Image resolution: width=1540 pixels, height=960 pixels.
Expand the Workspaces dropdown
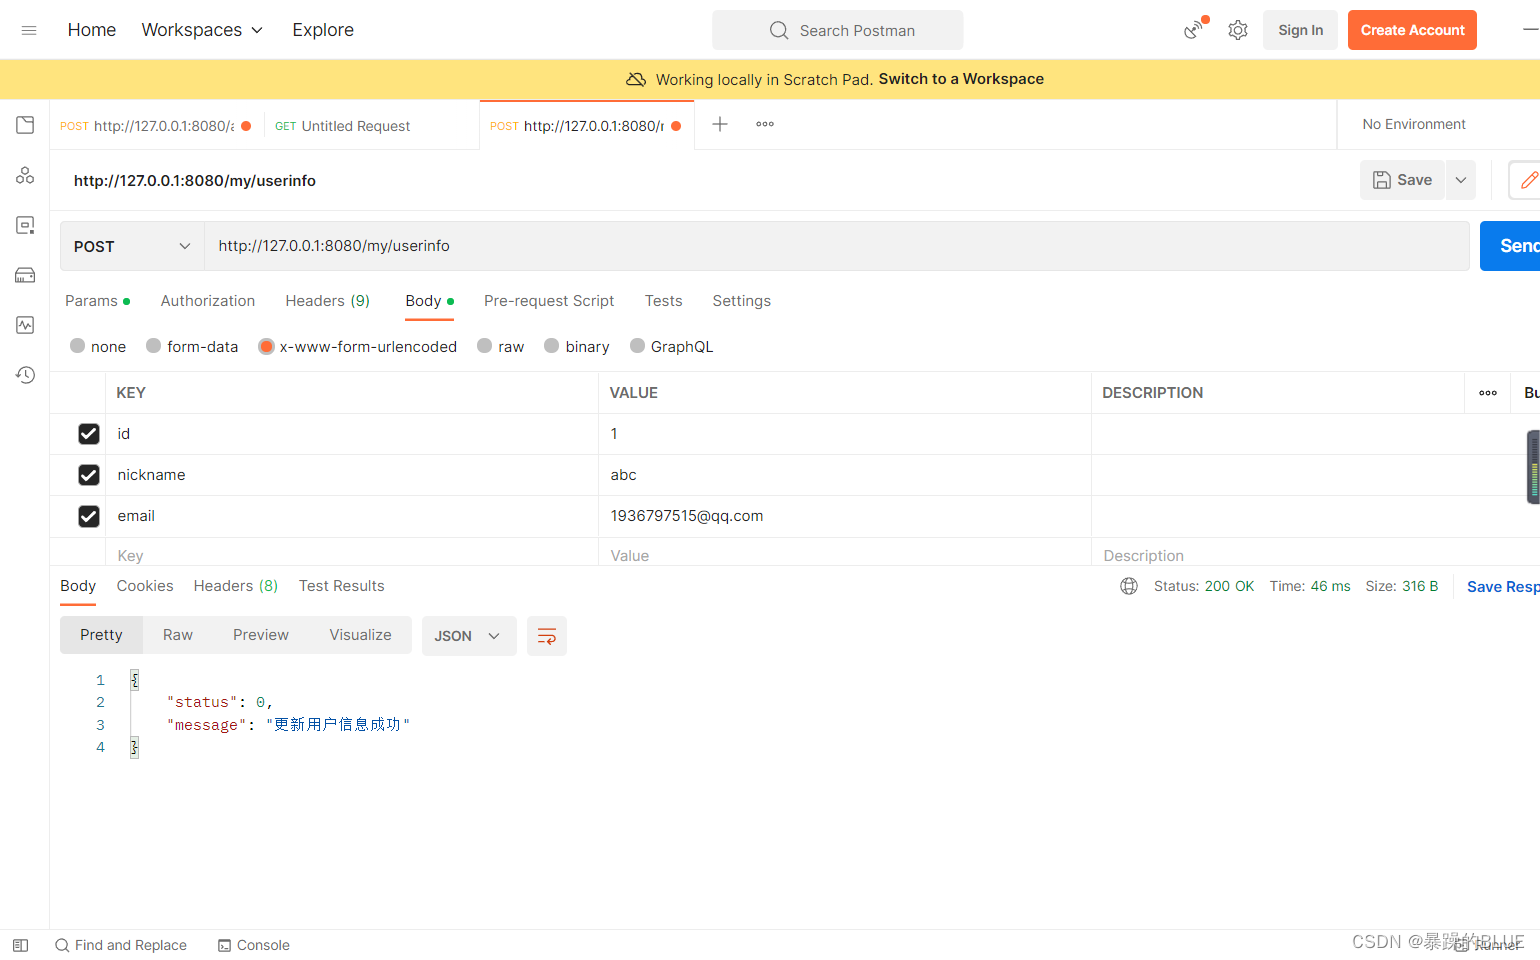click(x=202, y=30)
